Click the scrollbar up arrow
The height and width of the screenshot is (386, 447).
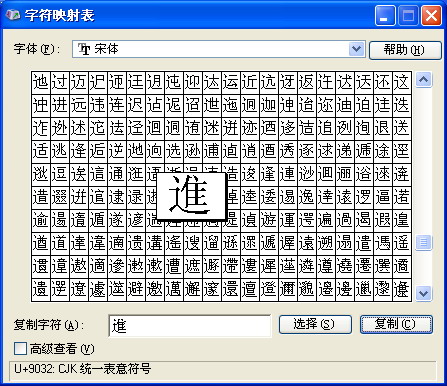[424, 80]
